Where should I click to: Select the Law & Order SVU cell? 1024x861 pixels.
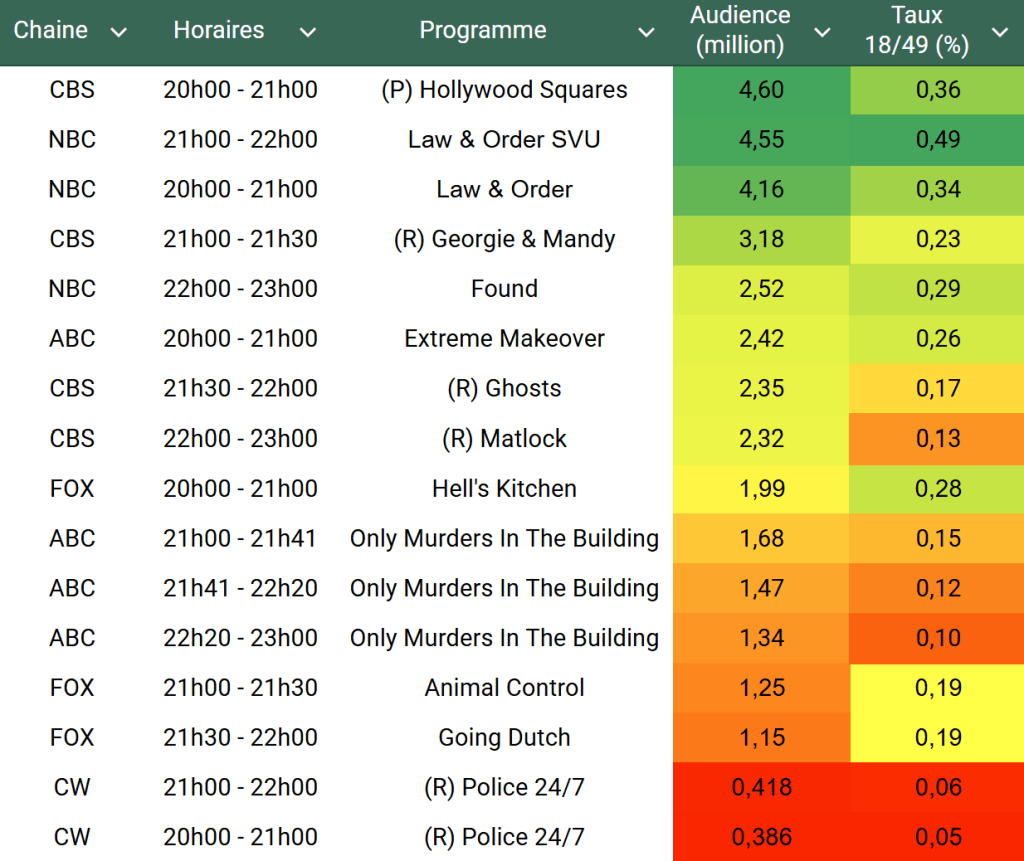(504, 140)
